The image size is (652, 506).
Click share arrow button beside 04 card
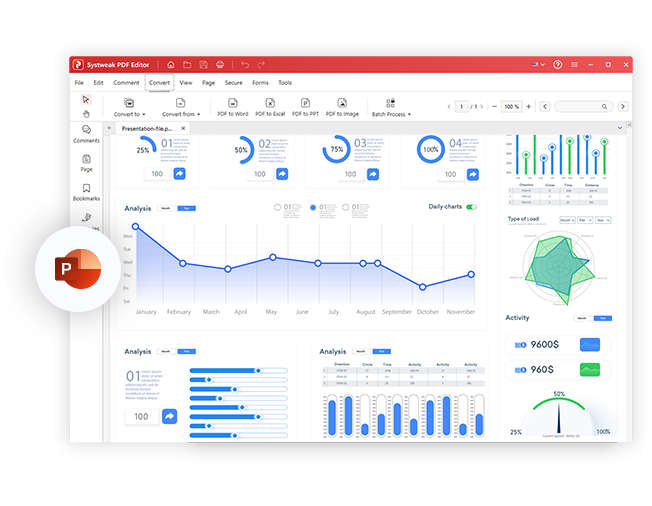[x=473, y=175]
